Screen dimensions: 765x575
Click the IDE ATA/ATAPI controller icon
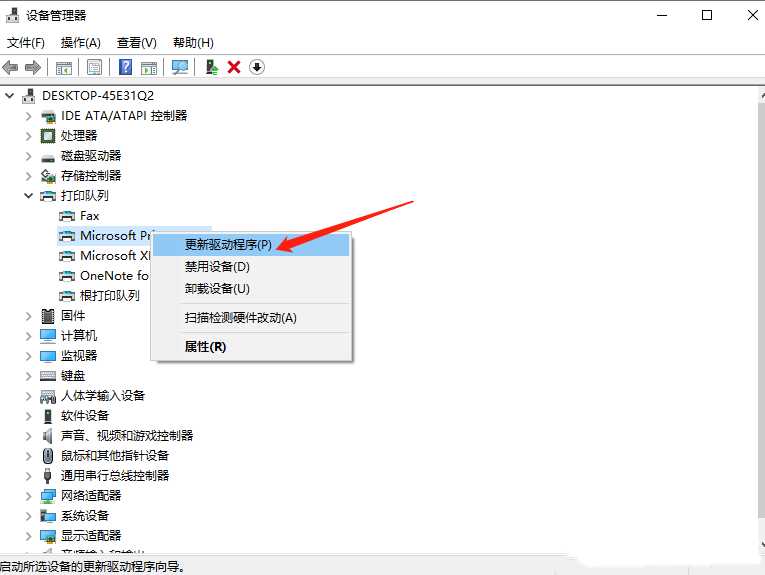[x=48, y=116]
